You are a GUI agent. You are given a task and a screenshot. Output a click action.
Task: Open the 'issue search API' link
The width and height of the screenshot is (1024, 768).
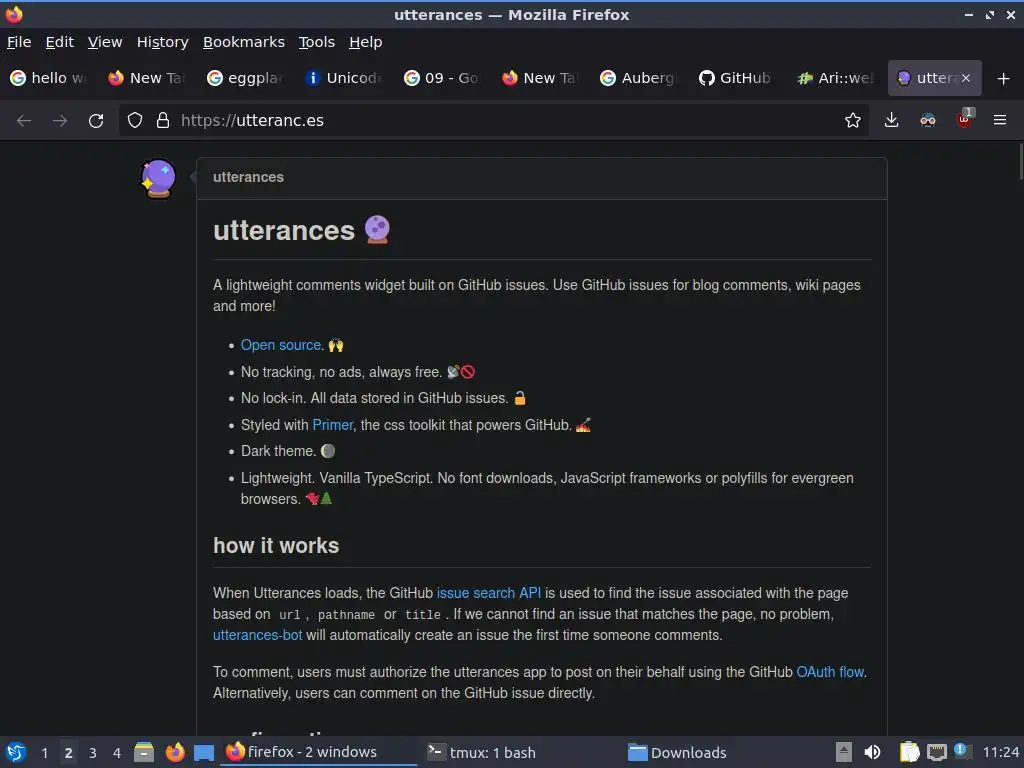[488, 593]
